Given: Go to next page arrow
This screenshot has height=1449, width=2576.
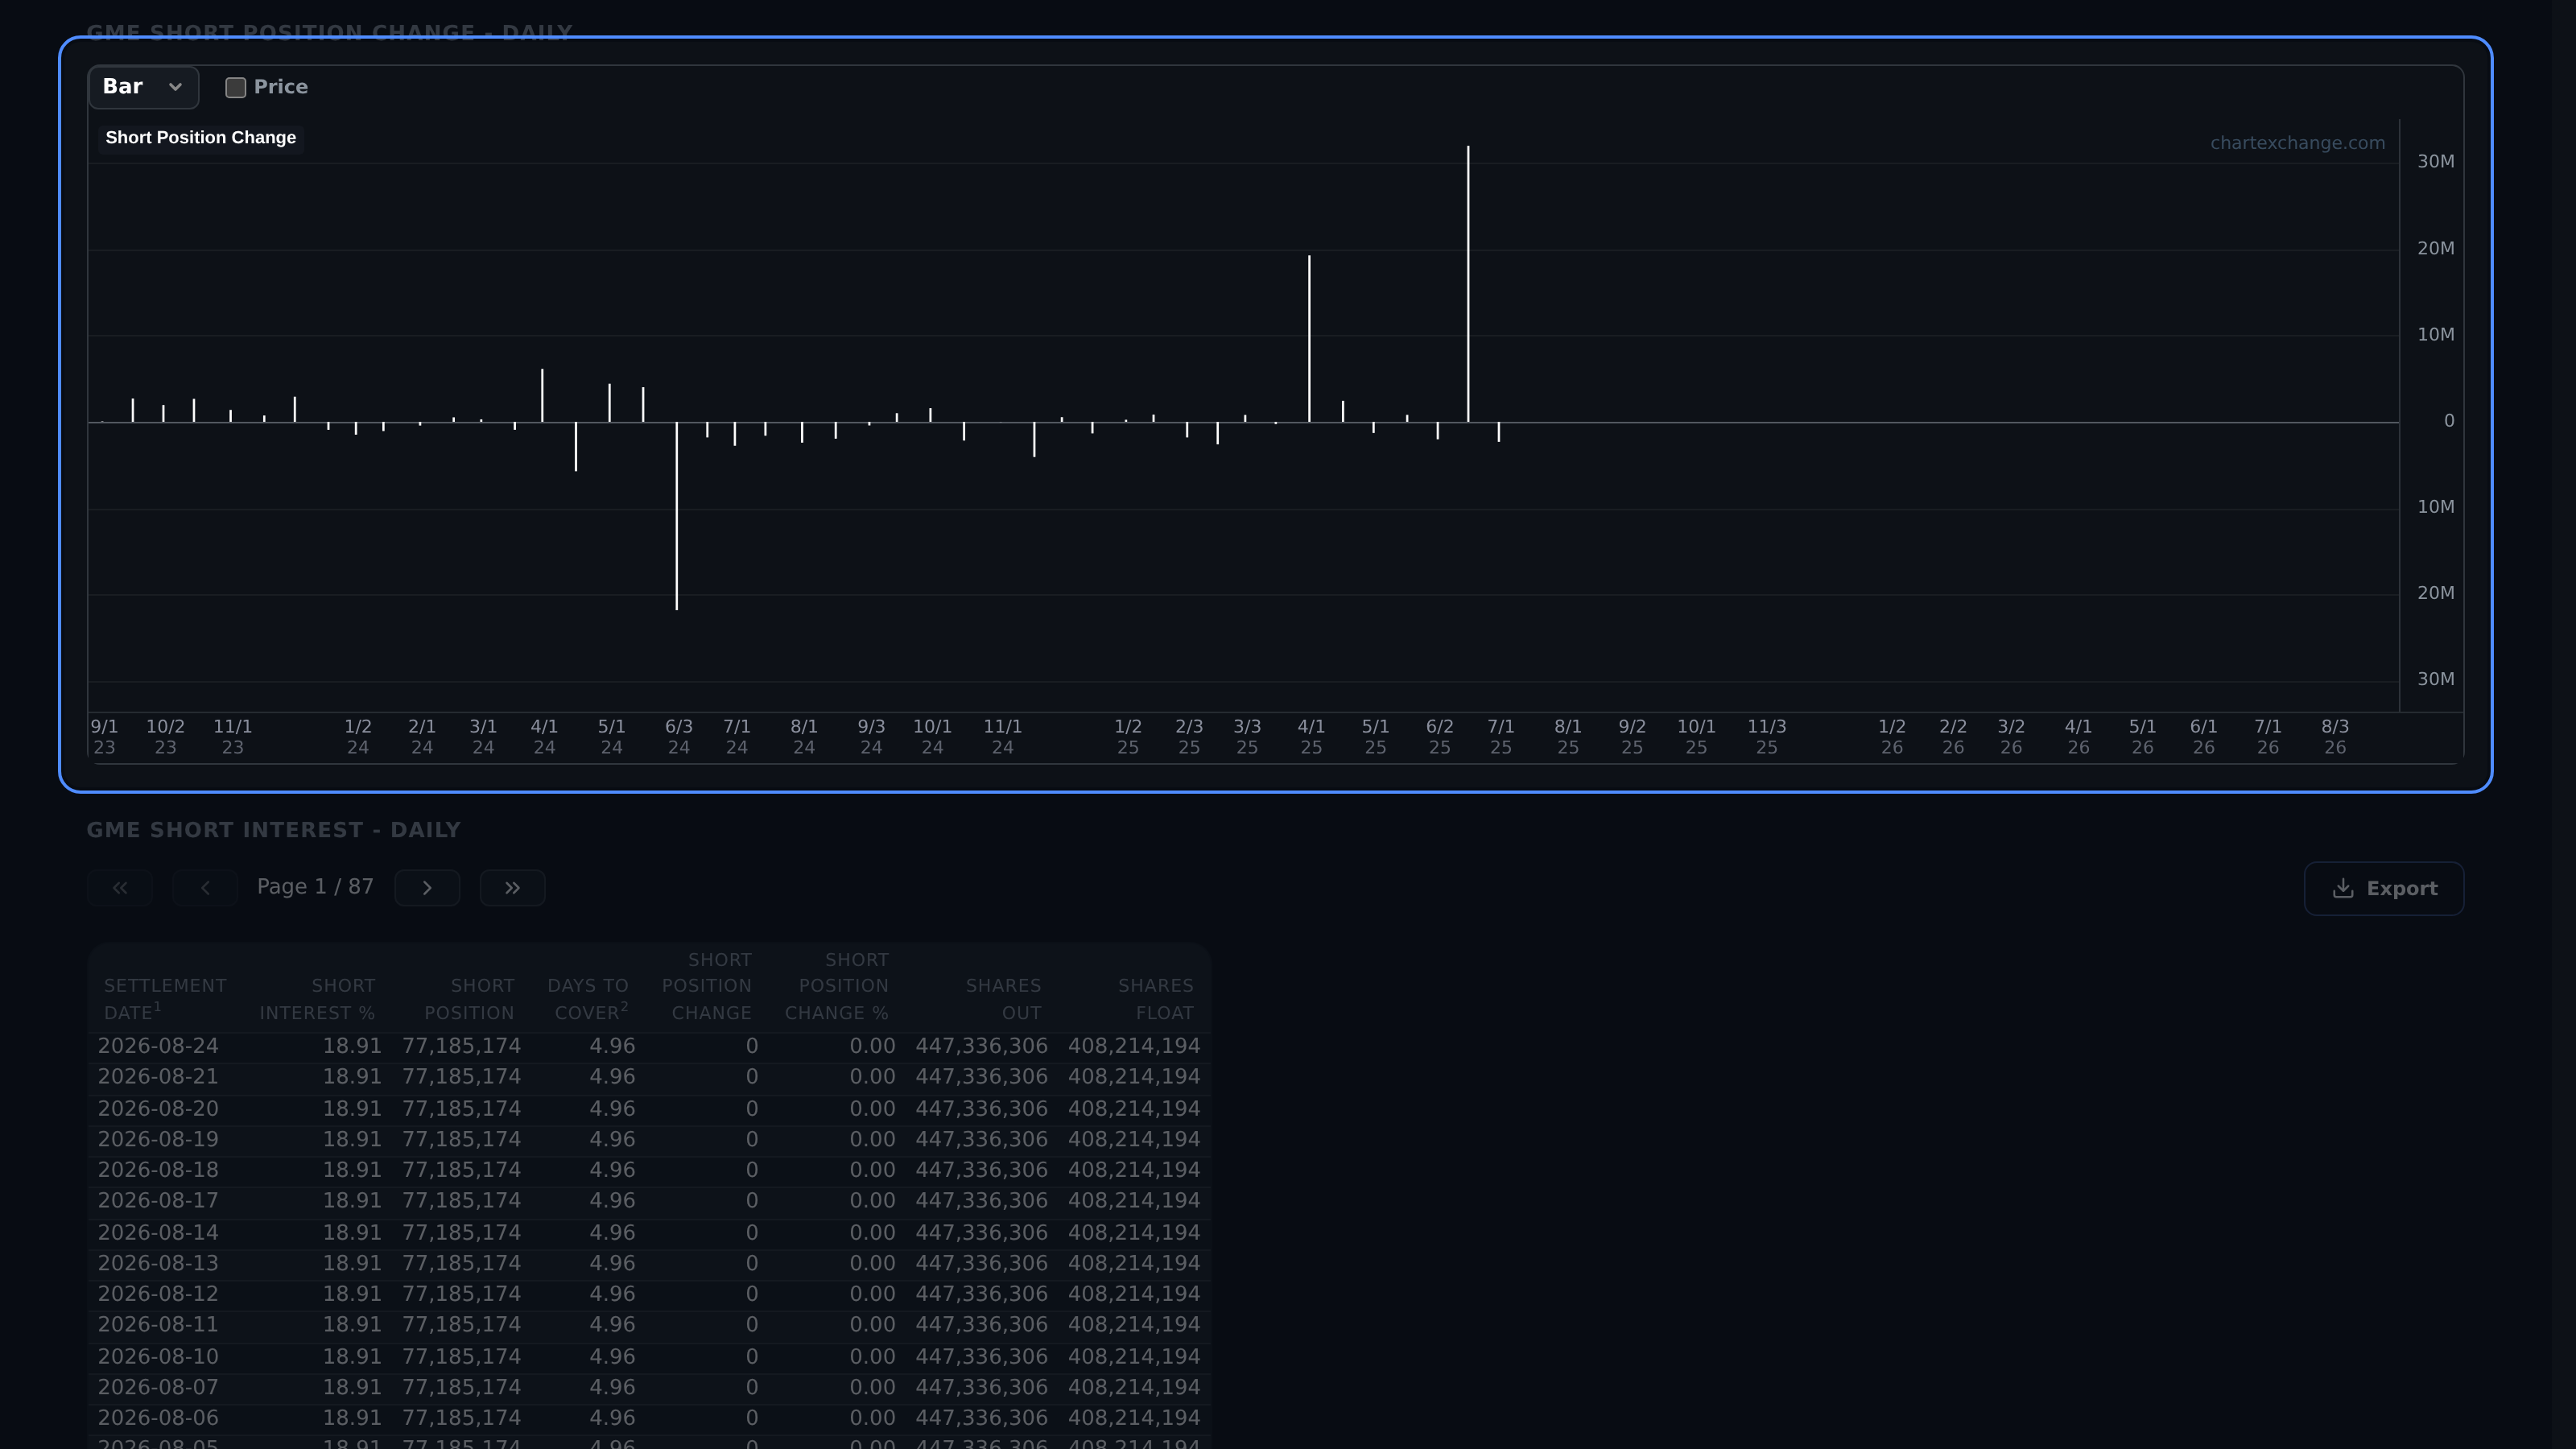Looking at the screenshot, I should [x=427, y=888].
